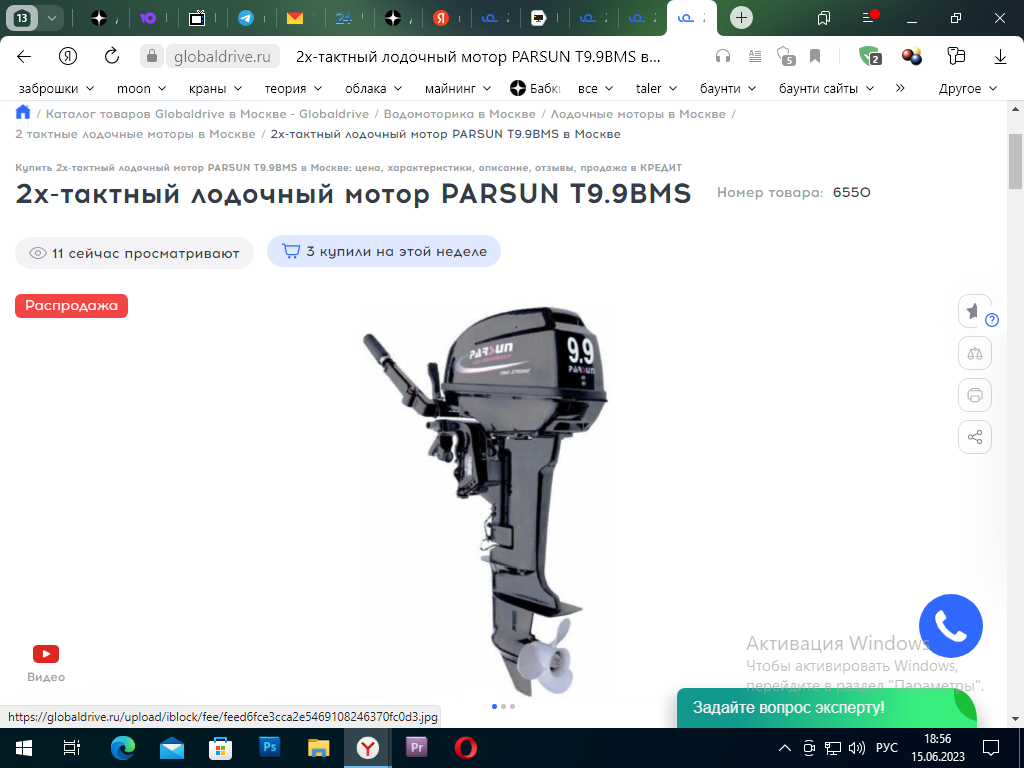Screen dimensions: 1024x768
Task: Click the Распродажа red badge
Action: pyautogui.click(x=71, y=306)
